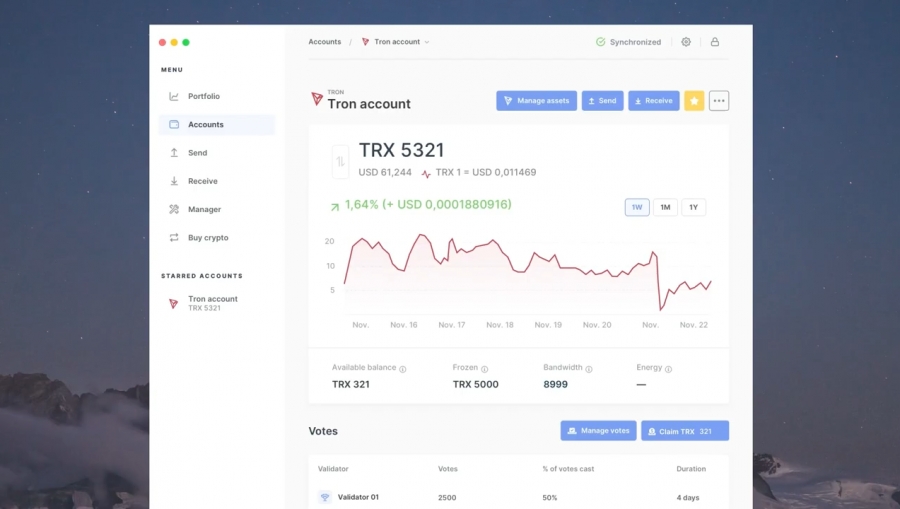Click the TRX 321 available balance value
Viewport: 900px width, 509px height.
click(x=351, y=384)
